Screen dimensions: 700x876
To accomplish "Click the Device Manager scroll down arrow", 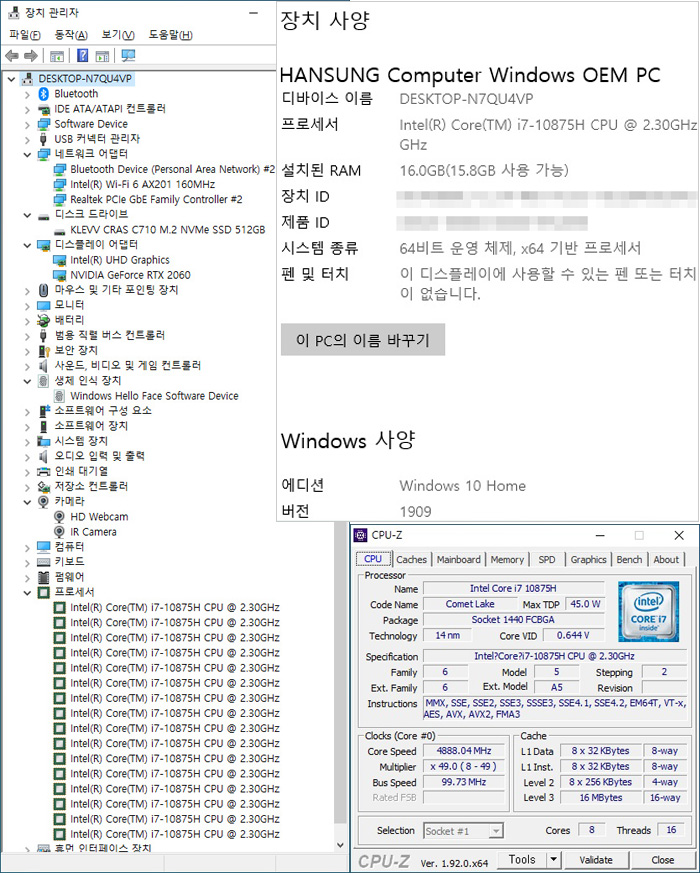I will [340, 845].
